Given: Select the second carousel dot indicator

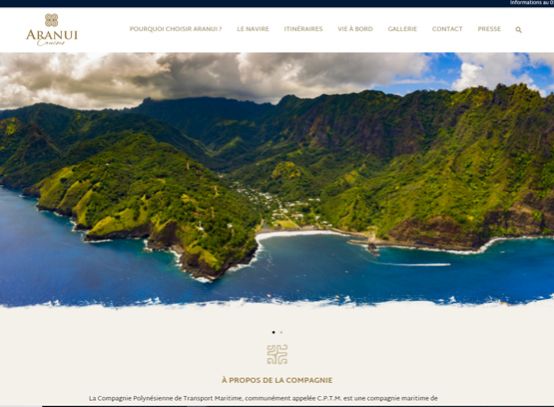Looking at the screenshot, I should coord(281,332).
